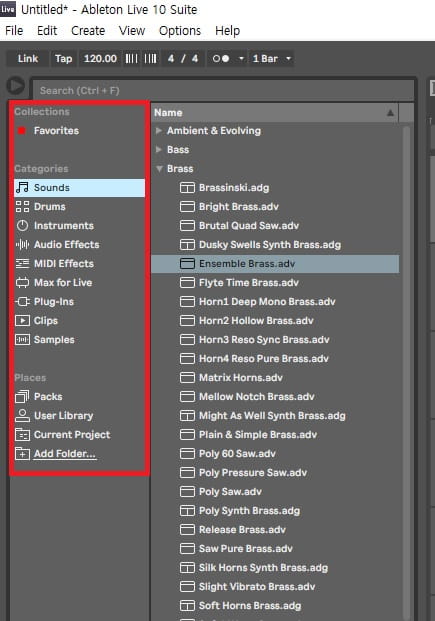Click the Name column header
The height and width of the screenshot is (621, 435).
pyautogui.click(x=275, y=113)
